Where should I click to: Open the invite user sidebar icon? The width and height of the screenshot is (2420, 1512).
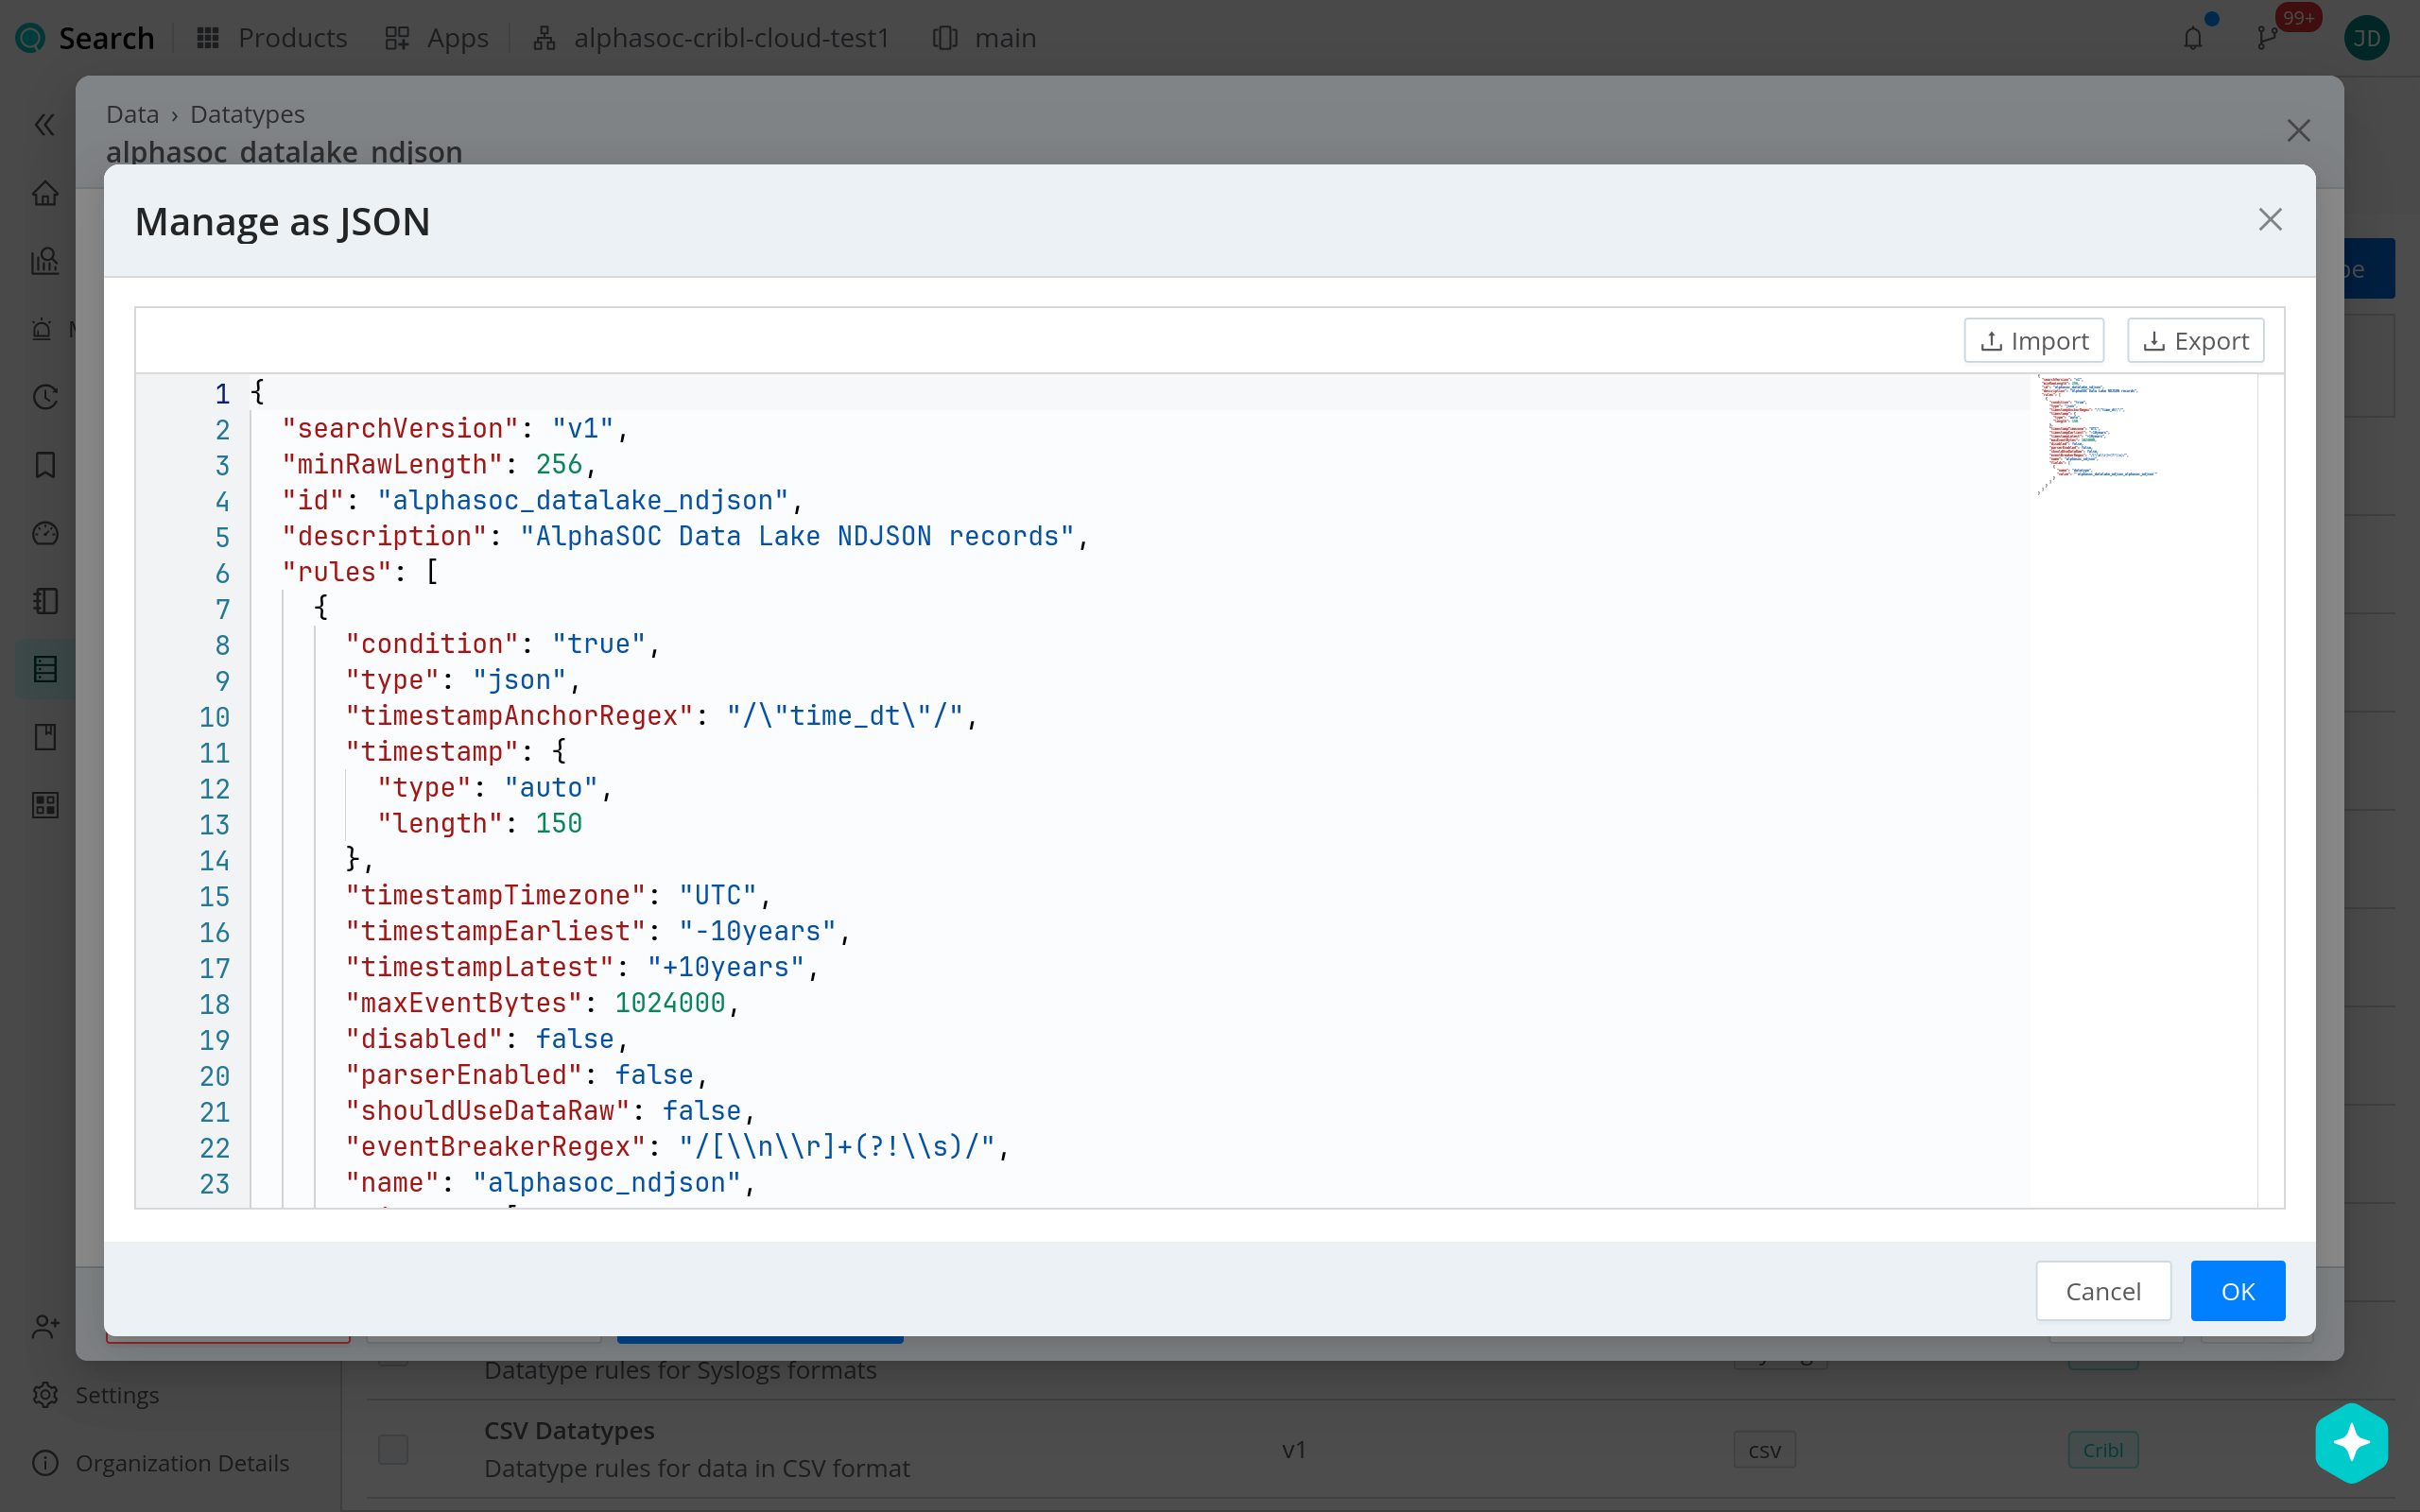point(45,1327)
